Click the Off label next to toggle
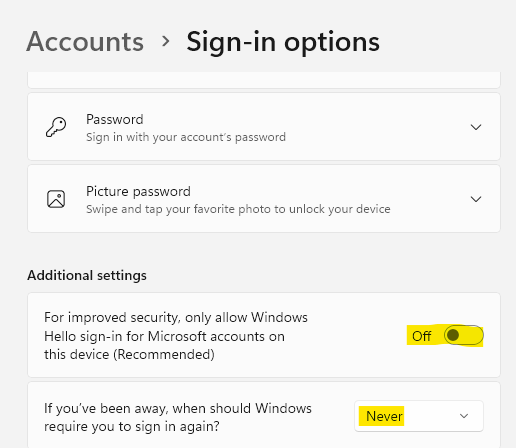Viewport: 516px width, 448px height. (x=422, y=336)
